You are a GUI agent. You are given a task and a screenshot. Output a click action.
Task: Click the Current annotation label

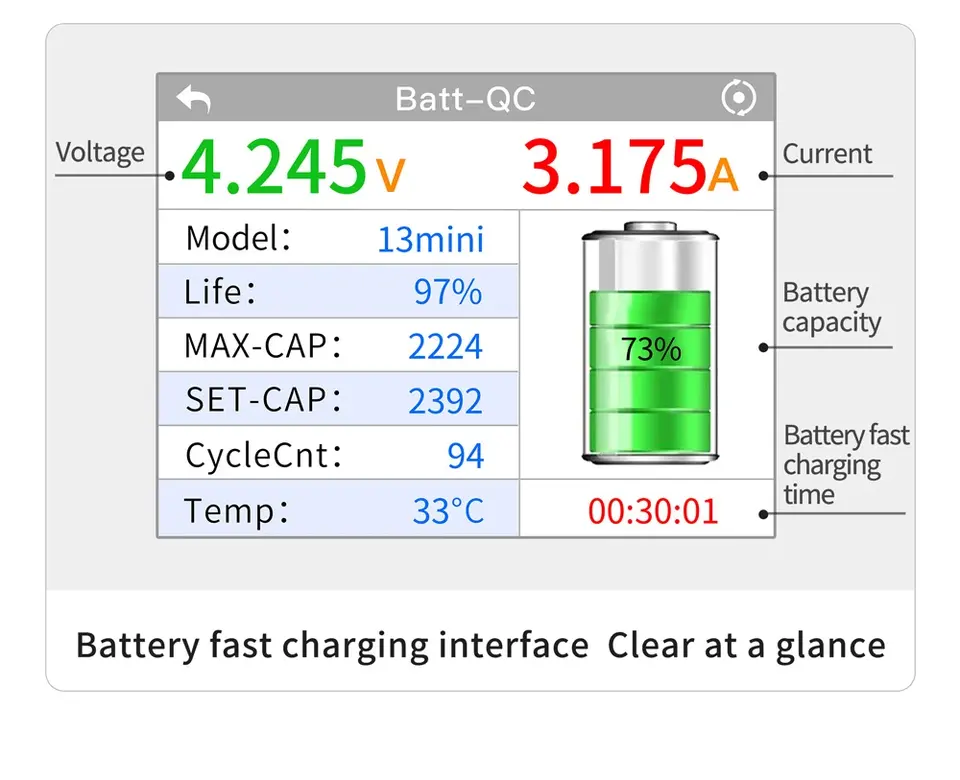pyautogui.click(x=827, y=154)
